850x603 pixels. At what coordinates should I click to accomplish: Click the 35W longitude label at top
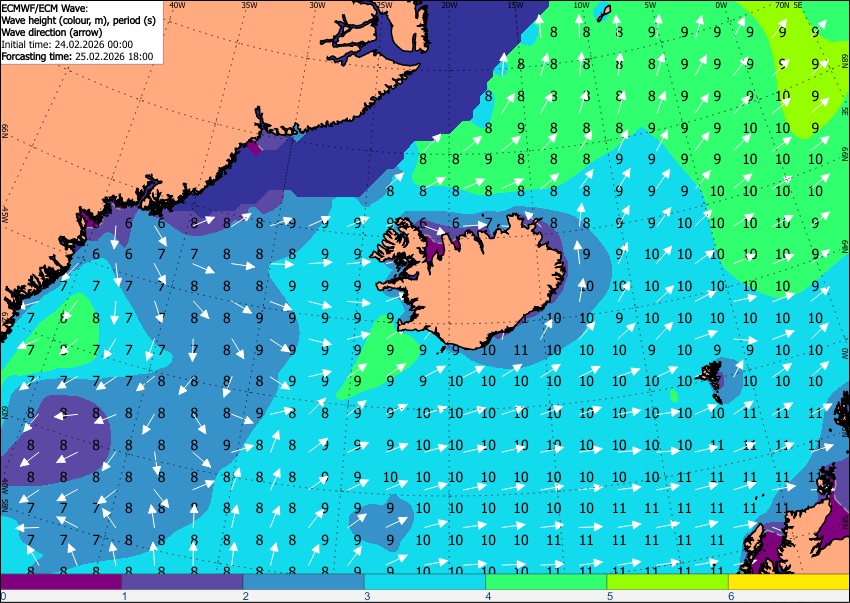(x=250, y=5)
